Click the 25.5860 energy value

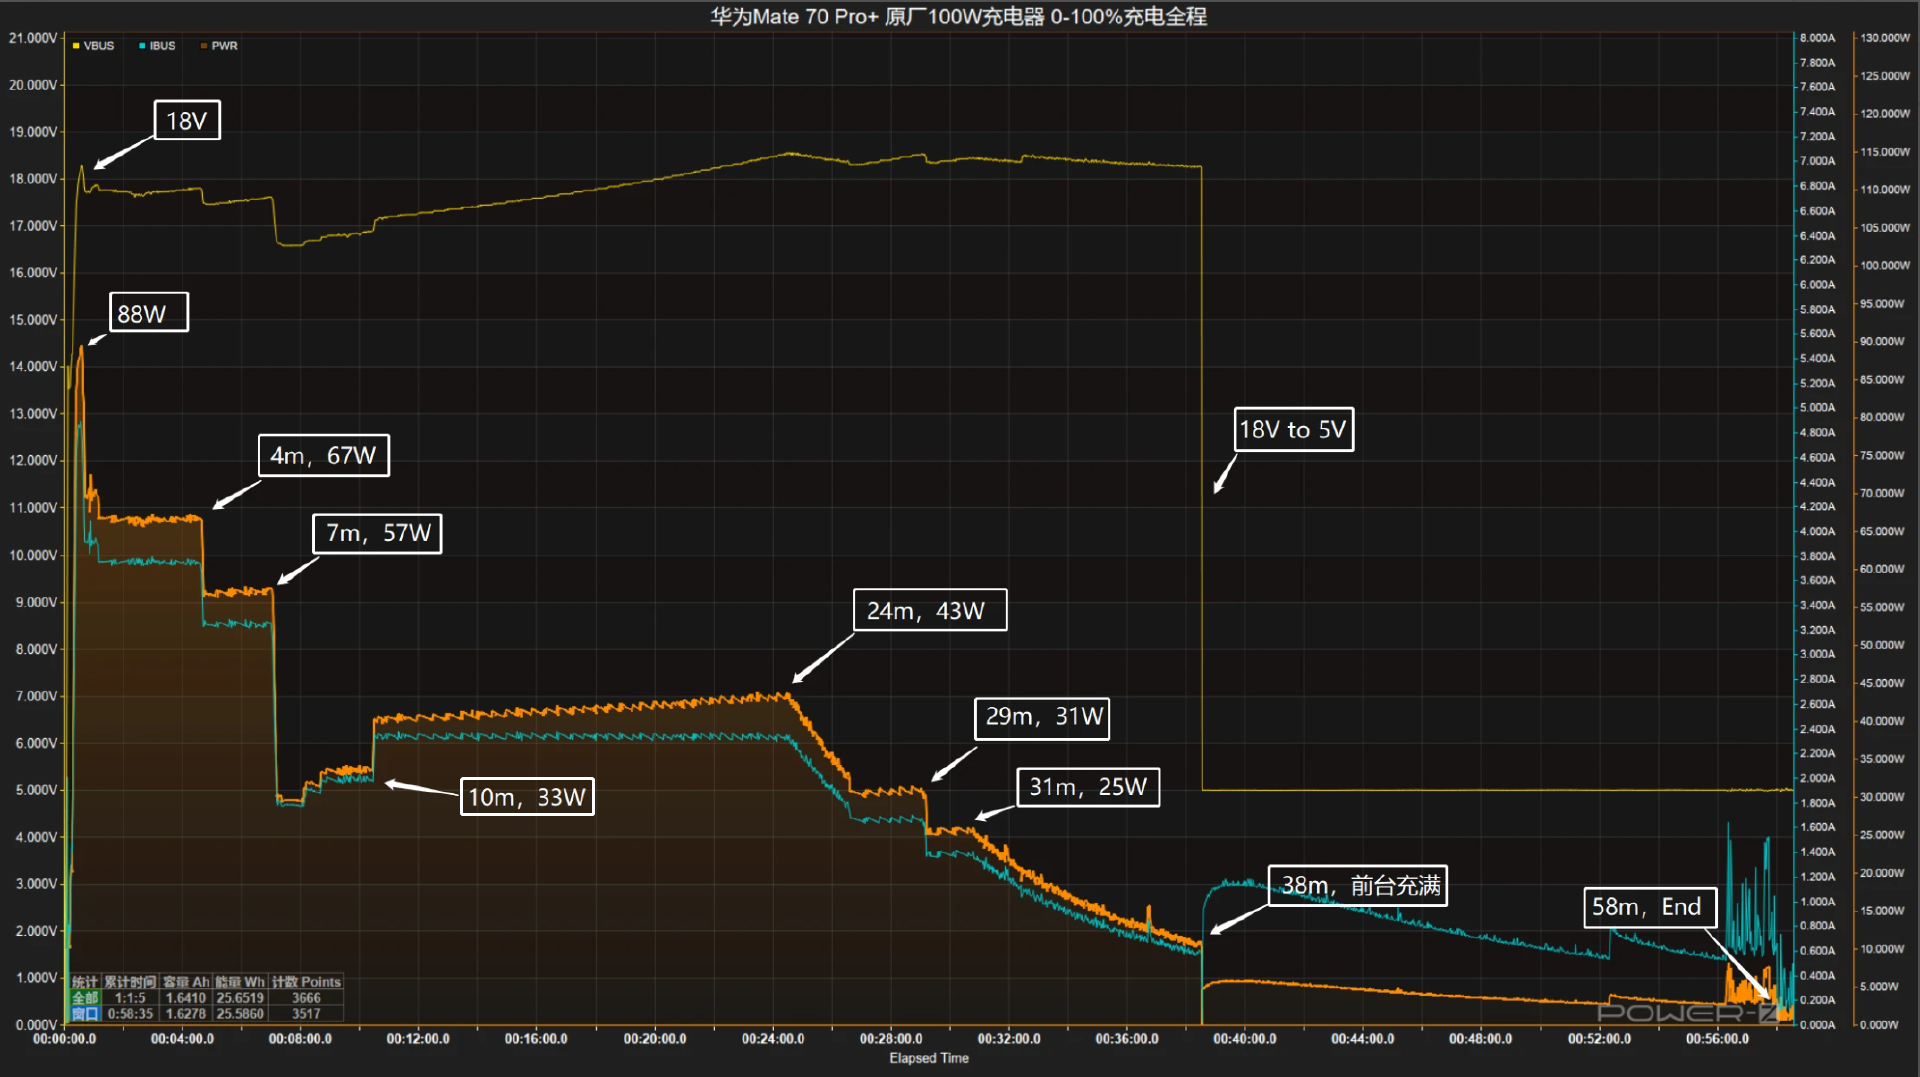point(240,1014)
